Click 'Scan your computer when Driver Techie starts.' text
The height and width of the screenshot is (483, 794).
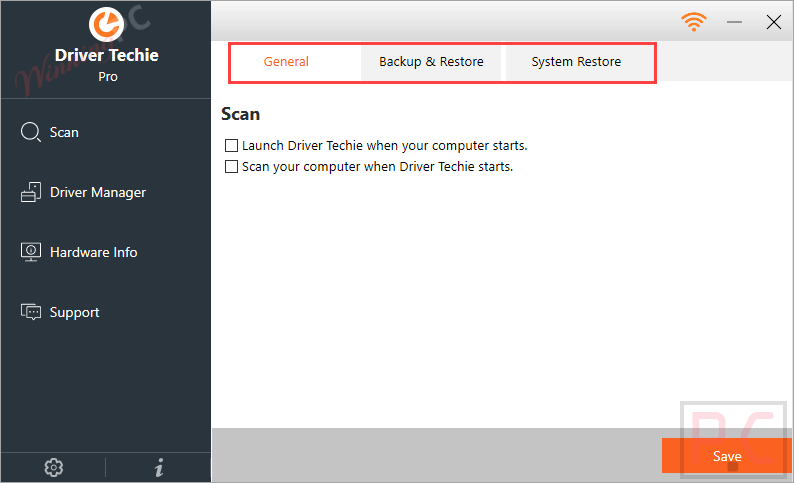[x=378, y=167]
